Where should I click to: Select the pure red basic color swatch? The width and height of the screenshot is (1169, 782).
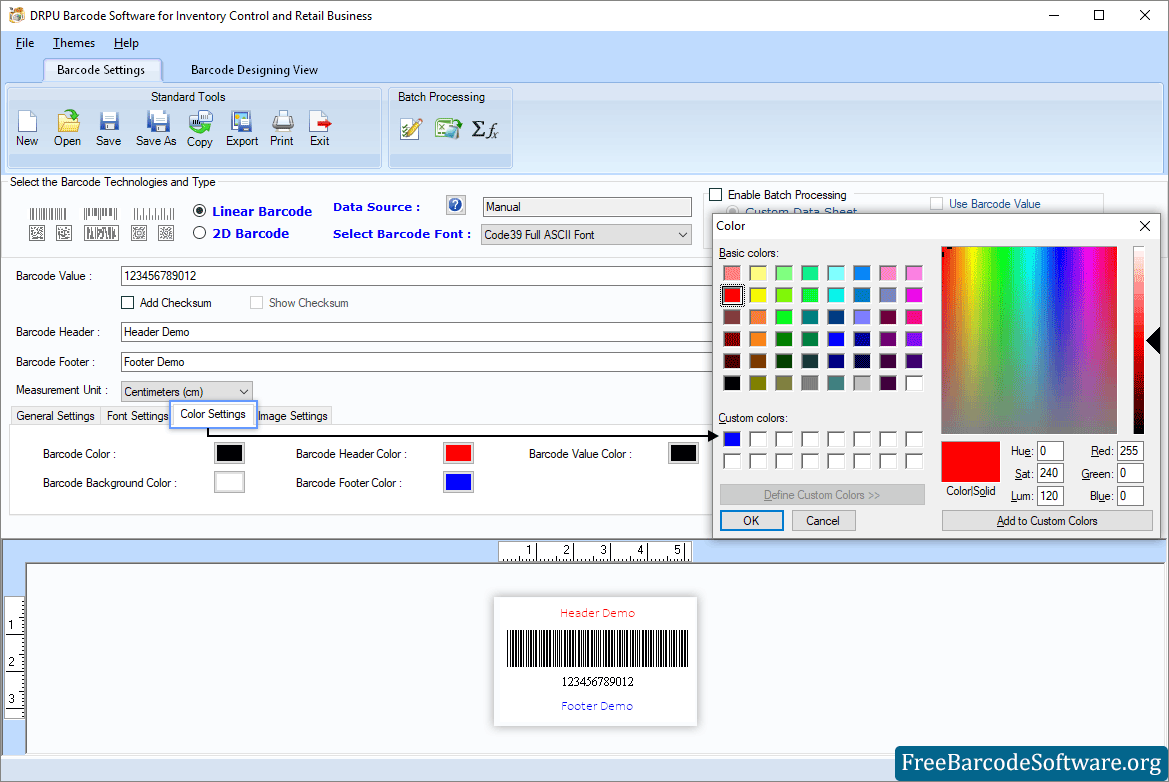[x=732, y=295]
